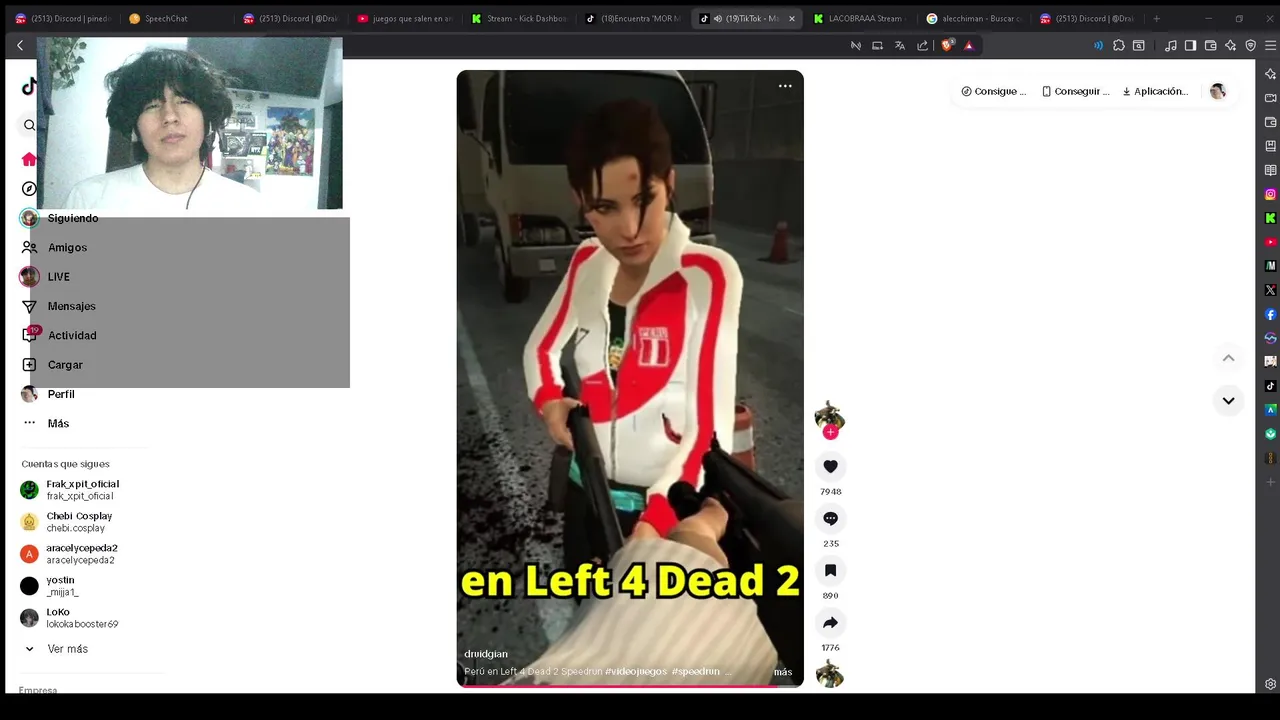Click the browser back arrow

[x=20, y=45]
